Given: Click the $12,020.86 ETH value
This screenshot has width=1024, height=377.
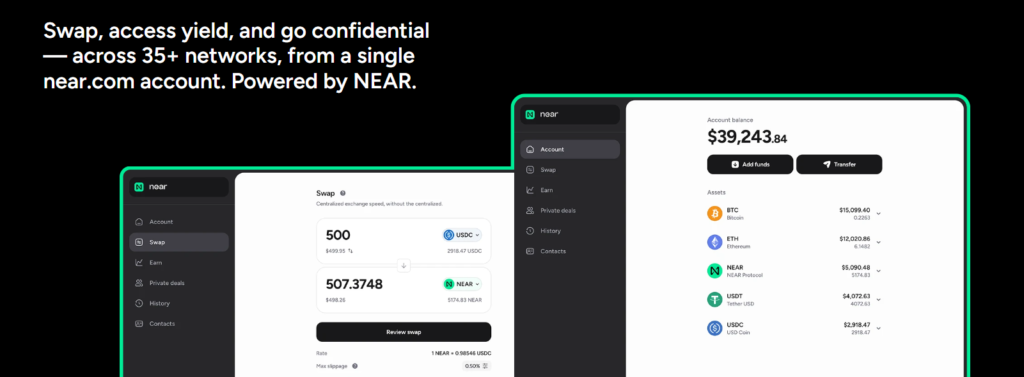Looking at the screenshot, I should (854, 238).
